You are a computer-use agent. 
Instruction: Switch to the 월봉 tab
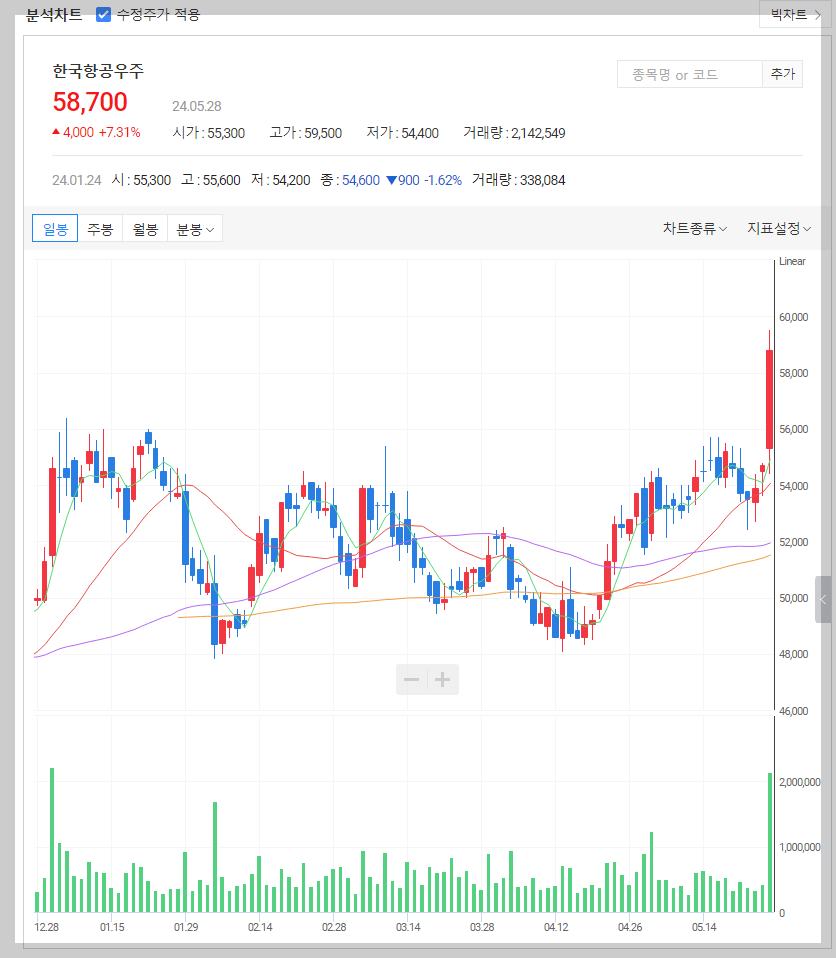145,229
